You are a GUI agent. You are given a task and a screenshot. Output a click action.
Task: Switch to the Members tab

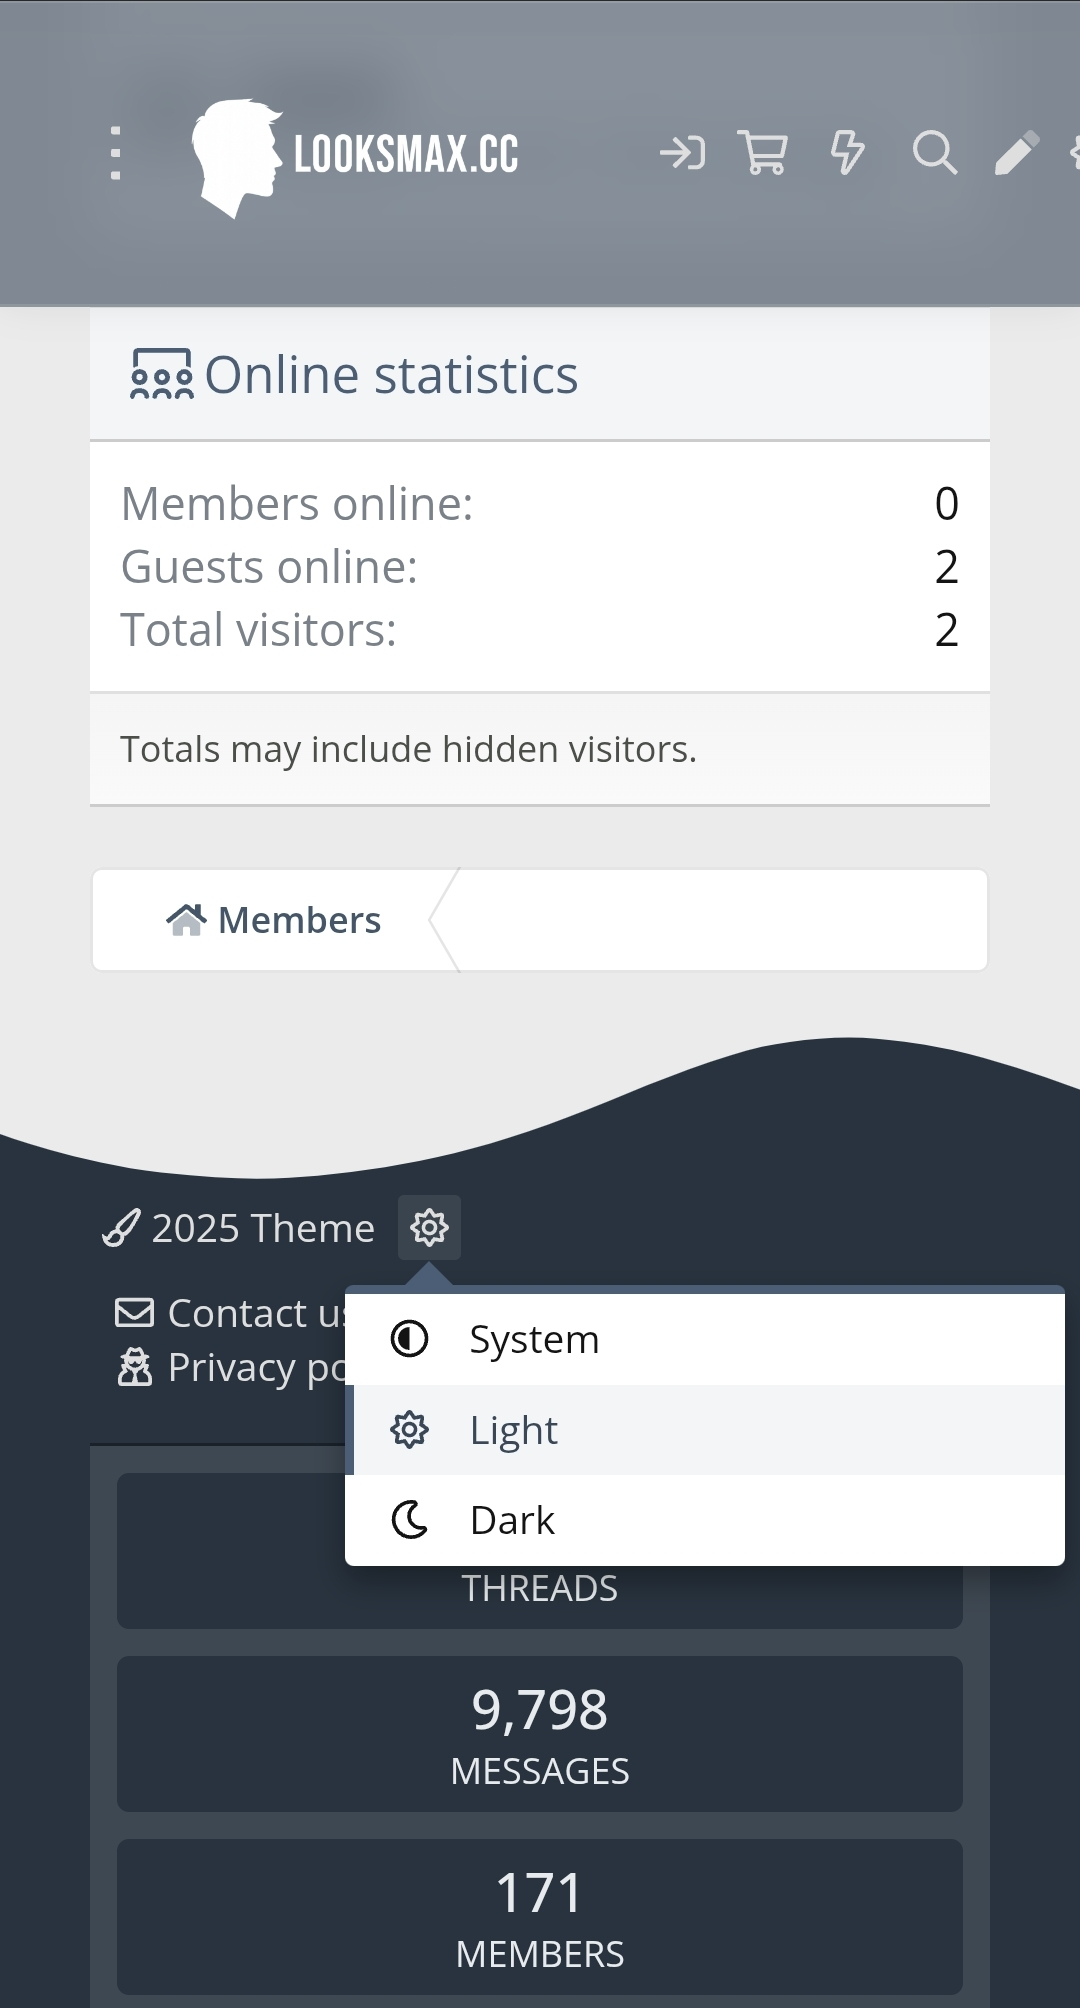tap(299, 918)
